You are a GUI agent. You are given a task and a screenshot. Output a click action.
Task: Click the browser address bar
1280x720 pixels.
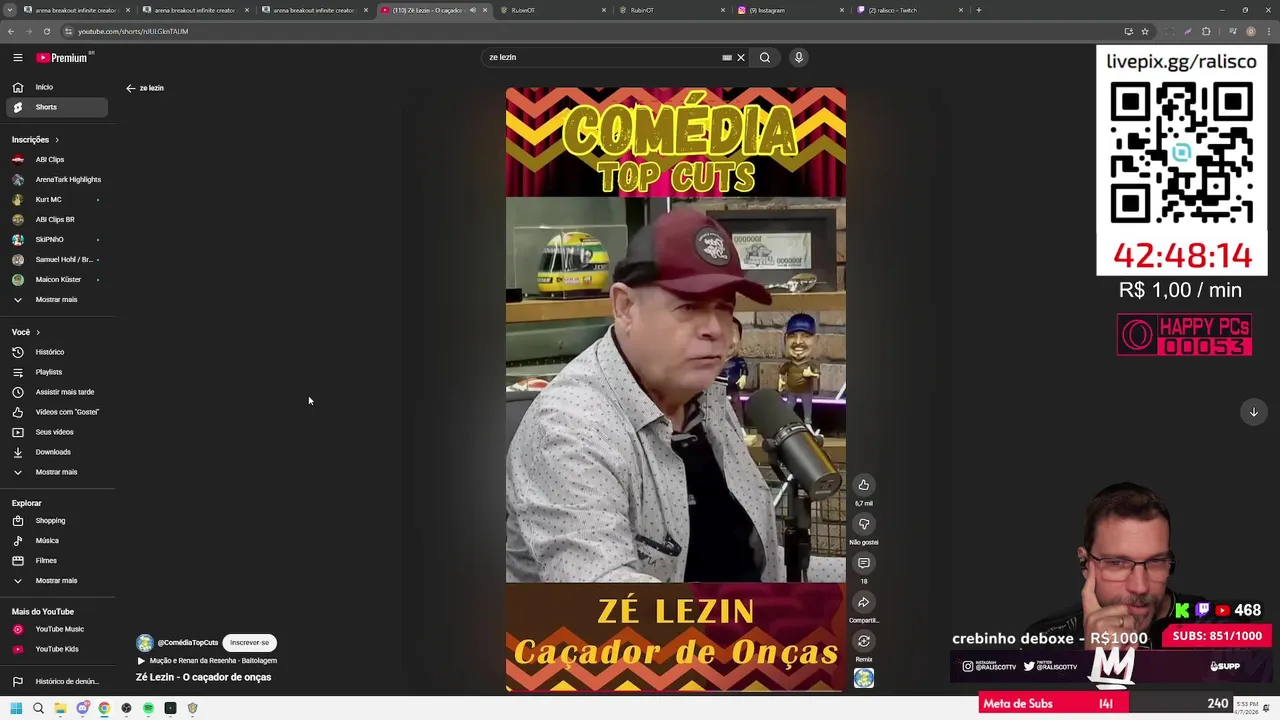(590, 31)
